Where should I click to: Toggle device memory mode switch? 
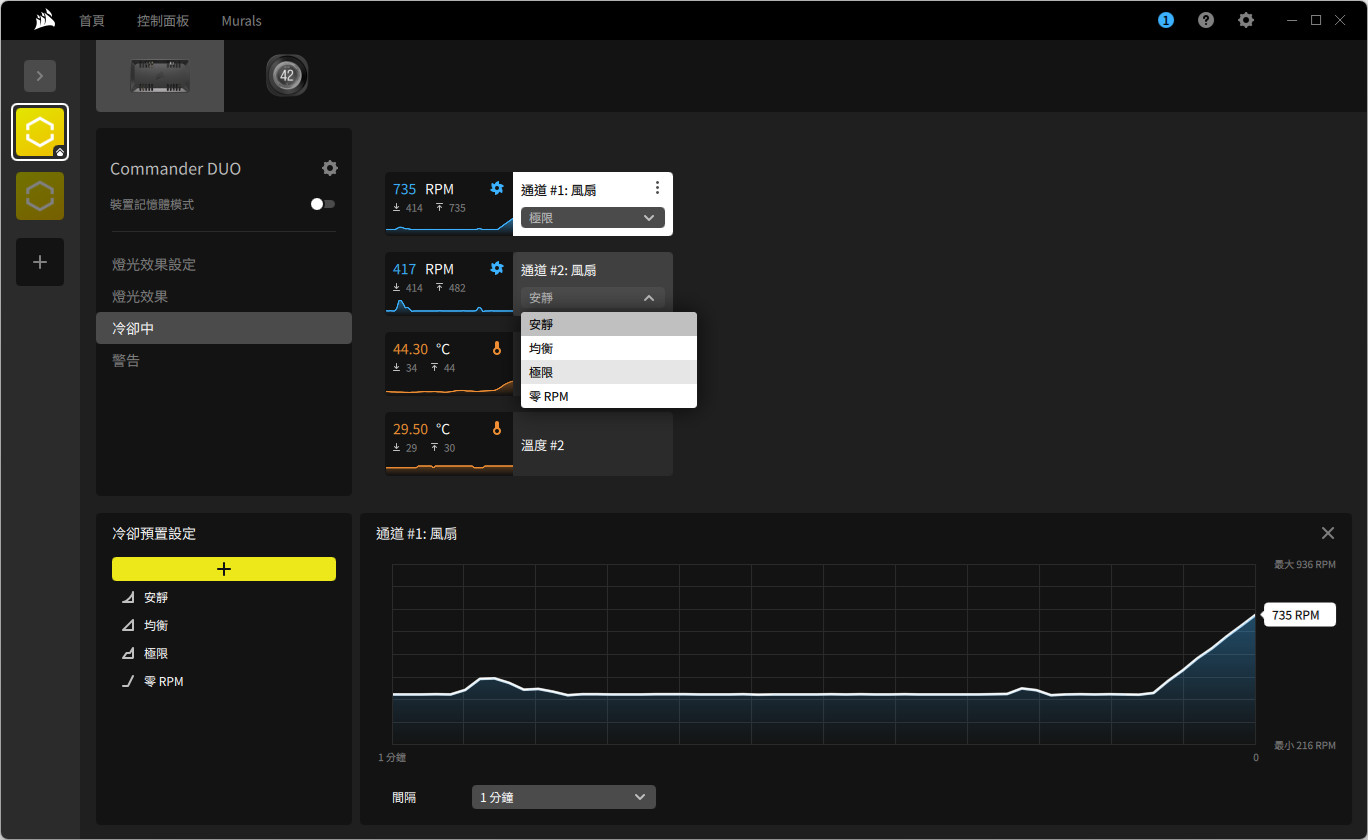pyautogui.click(x=323, y=204)
